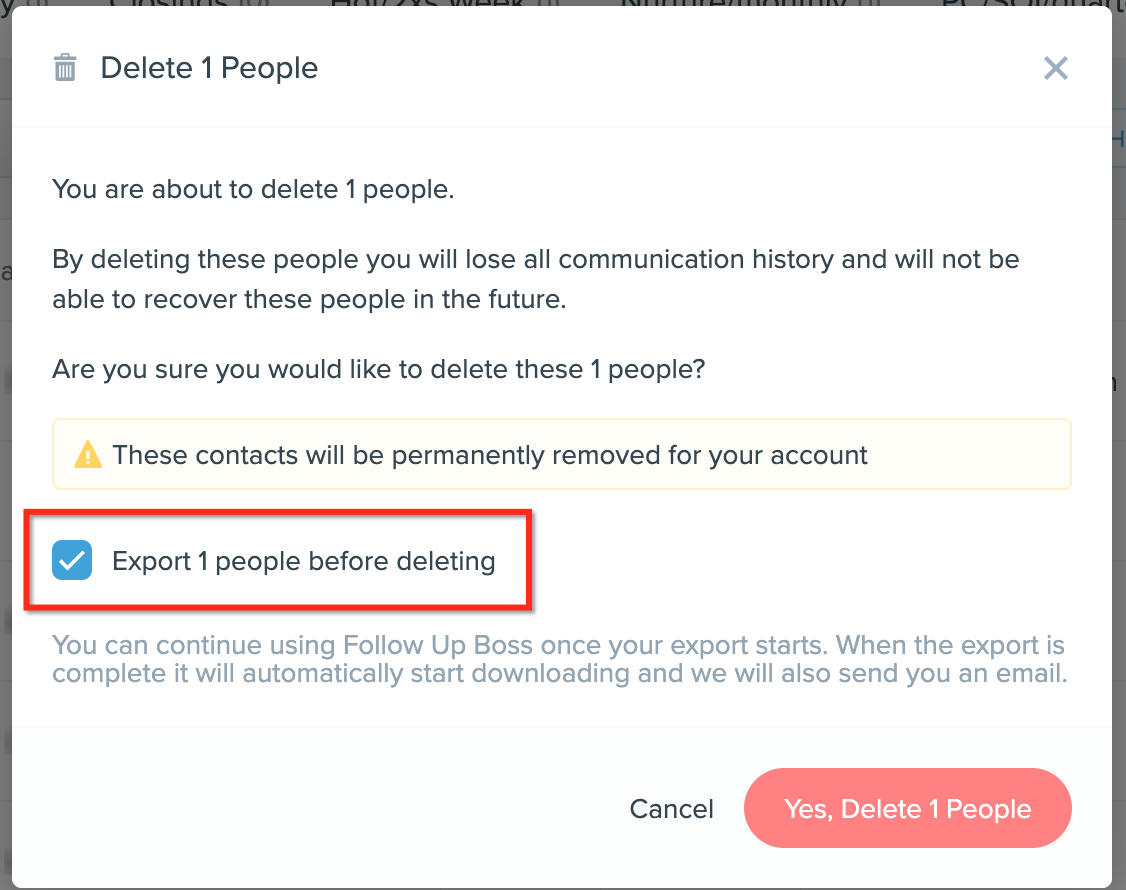Select the Hot/2xs week tab behind dialog
This screenshot has width=1126, height=890.
427,4
